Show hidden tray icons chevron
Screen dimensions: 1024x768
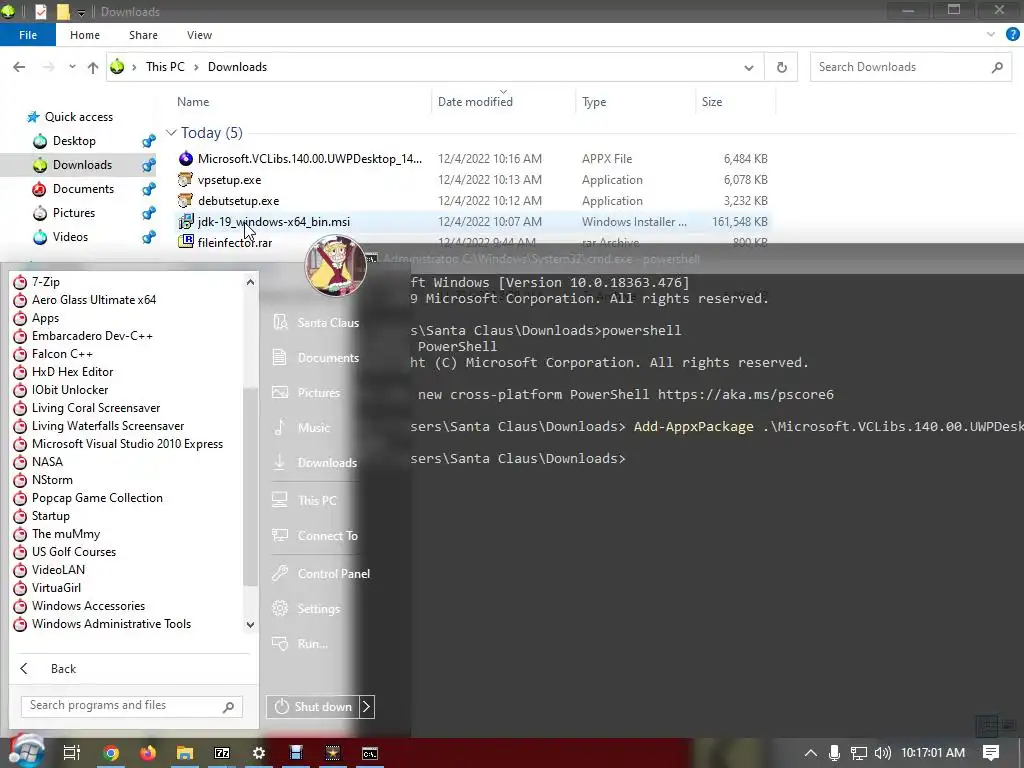click(x=810, y=753)
